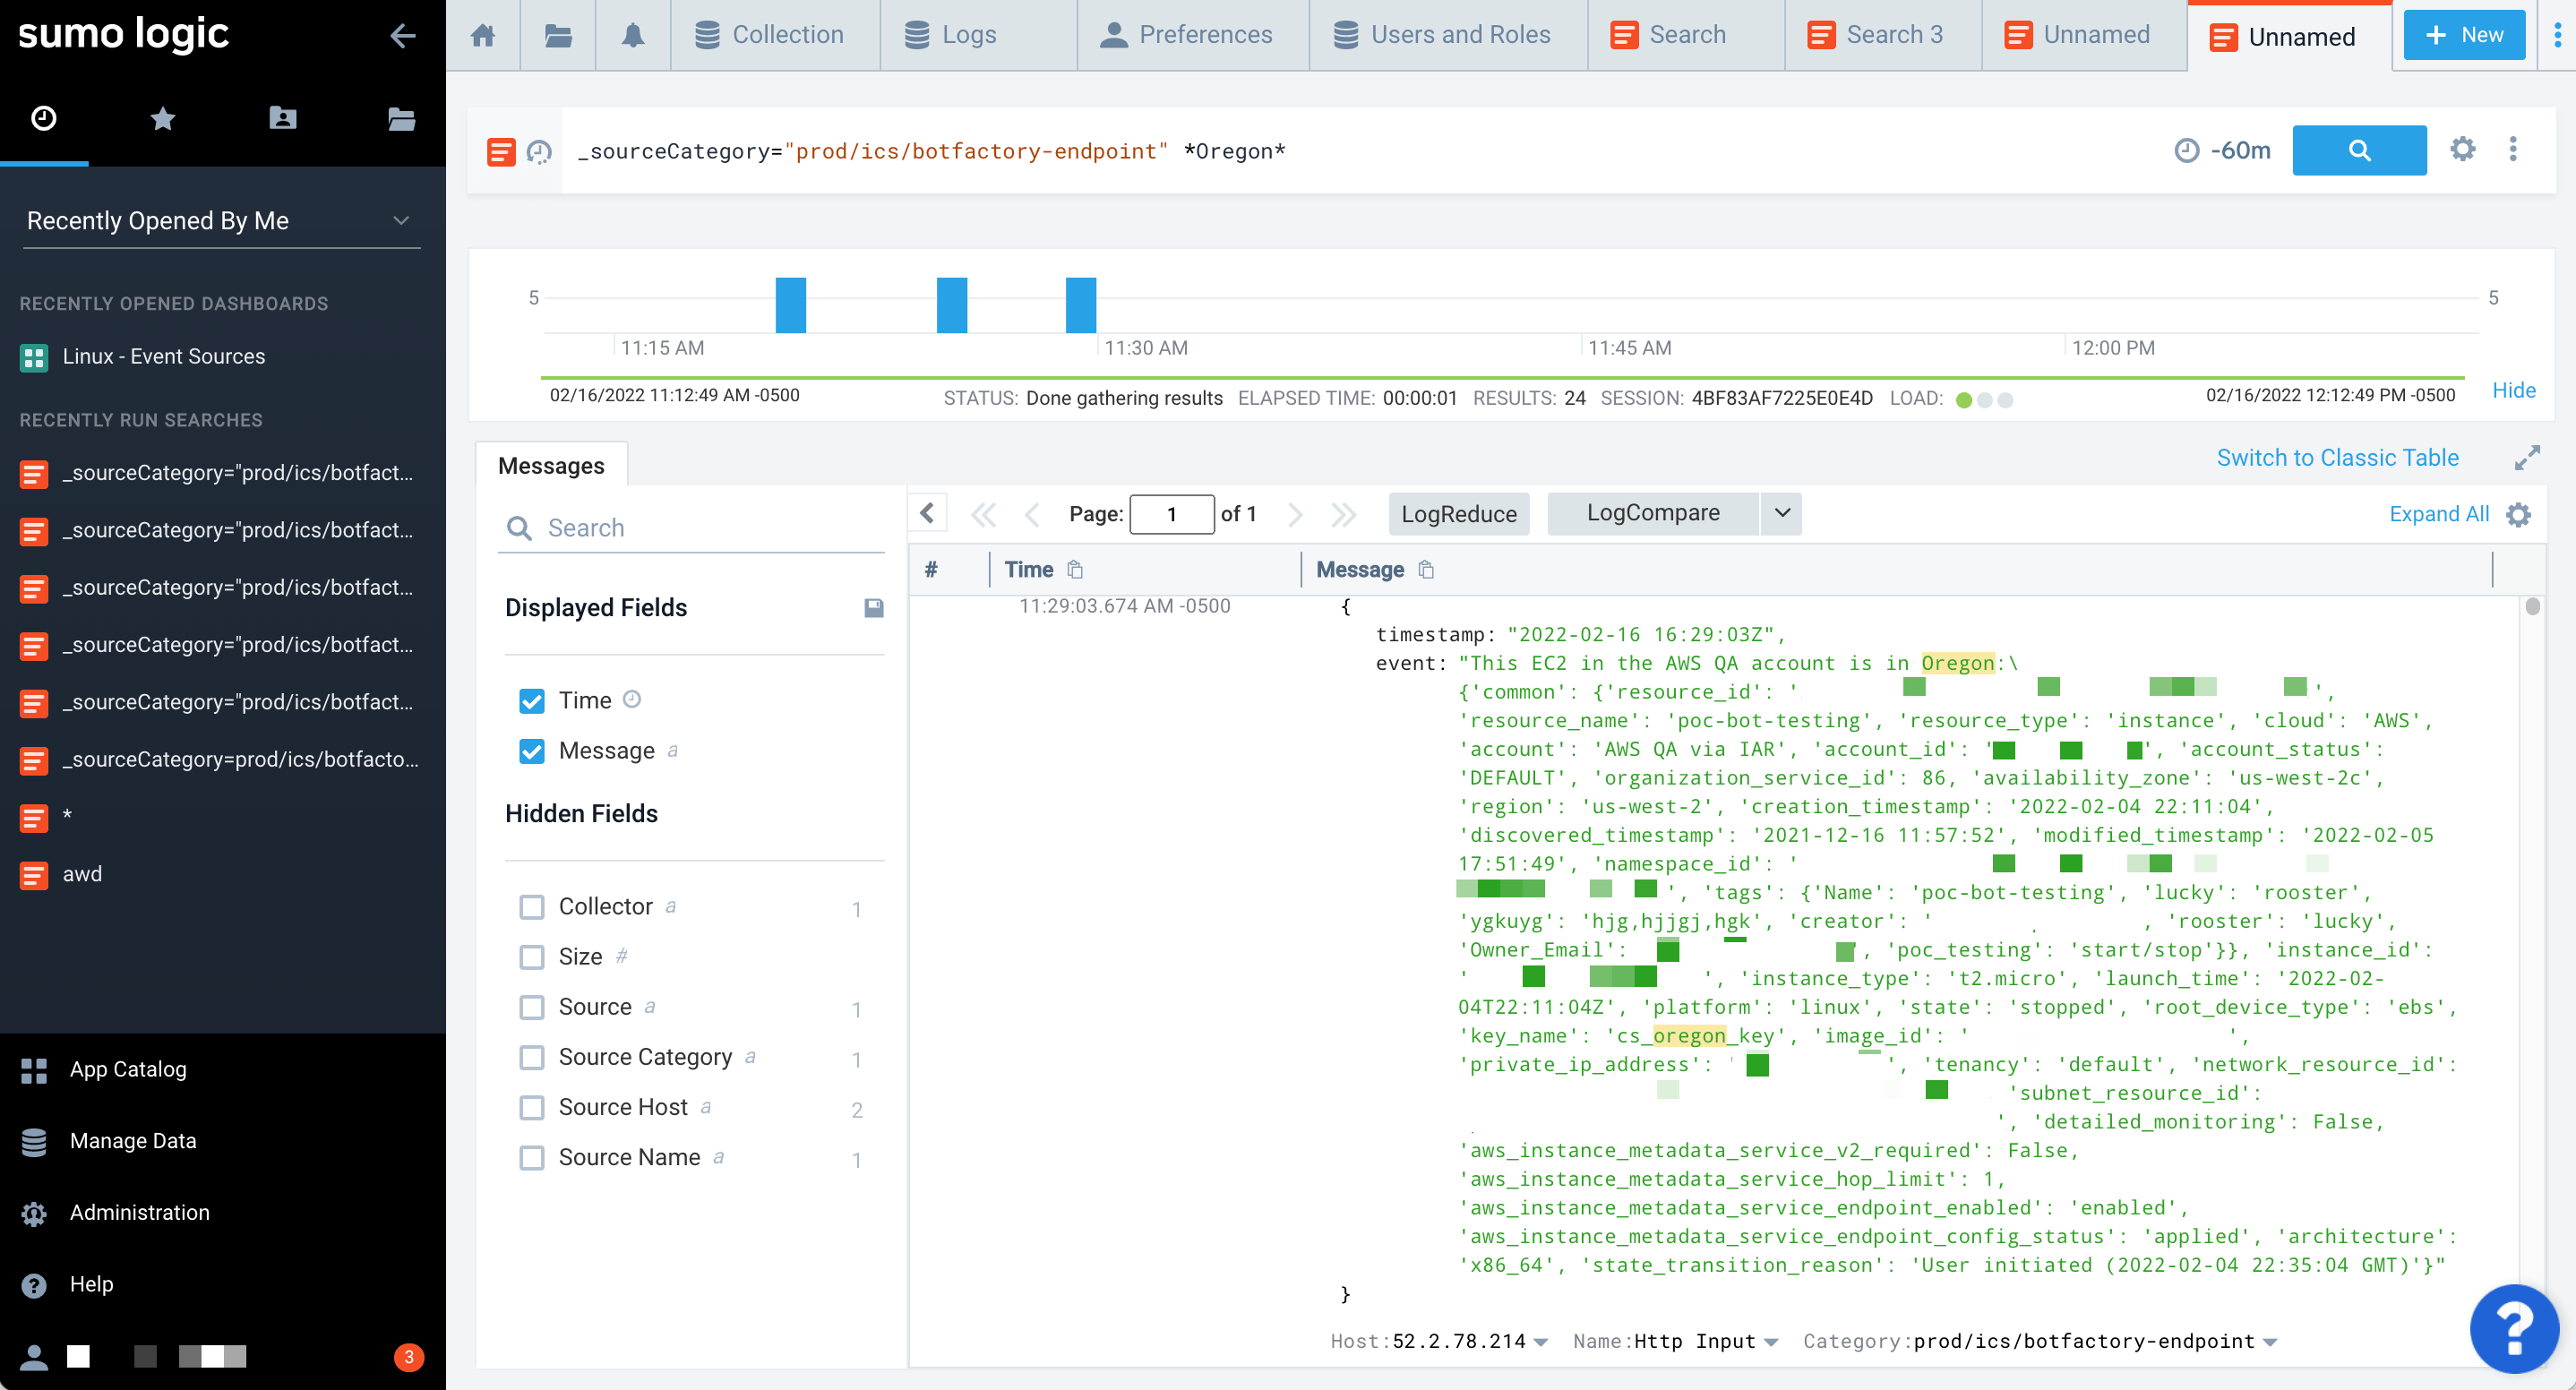
Task: Uncheck the Time field checkbox
Action: click(532, 701)
